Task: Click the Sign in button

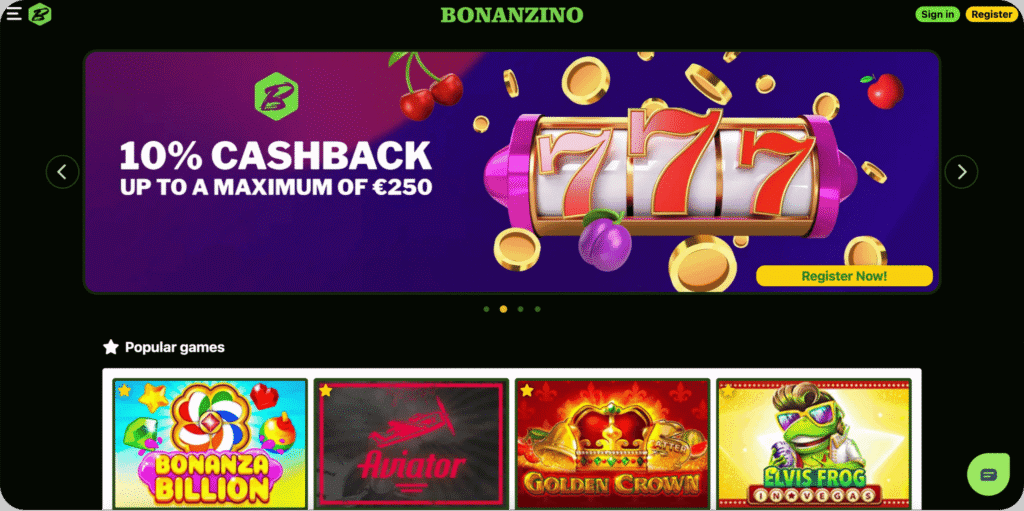Action: pyautogui.click(x=937, y=14)
